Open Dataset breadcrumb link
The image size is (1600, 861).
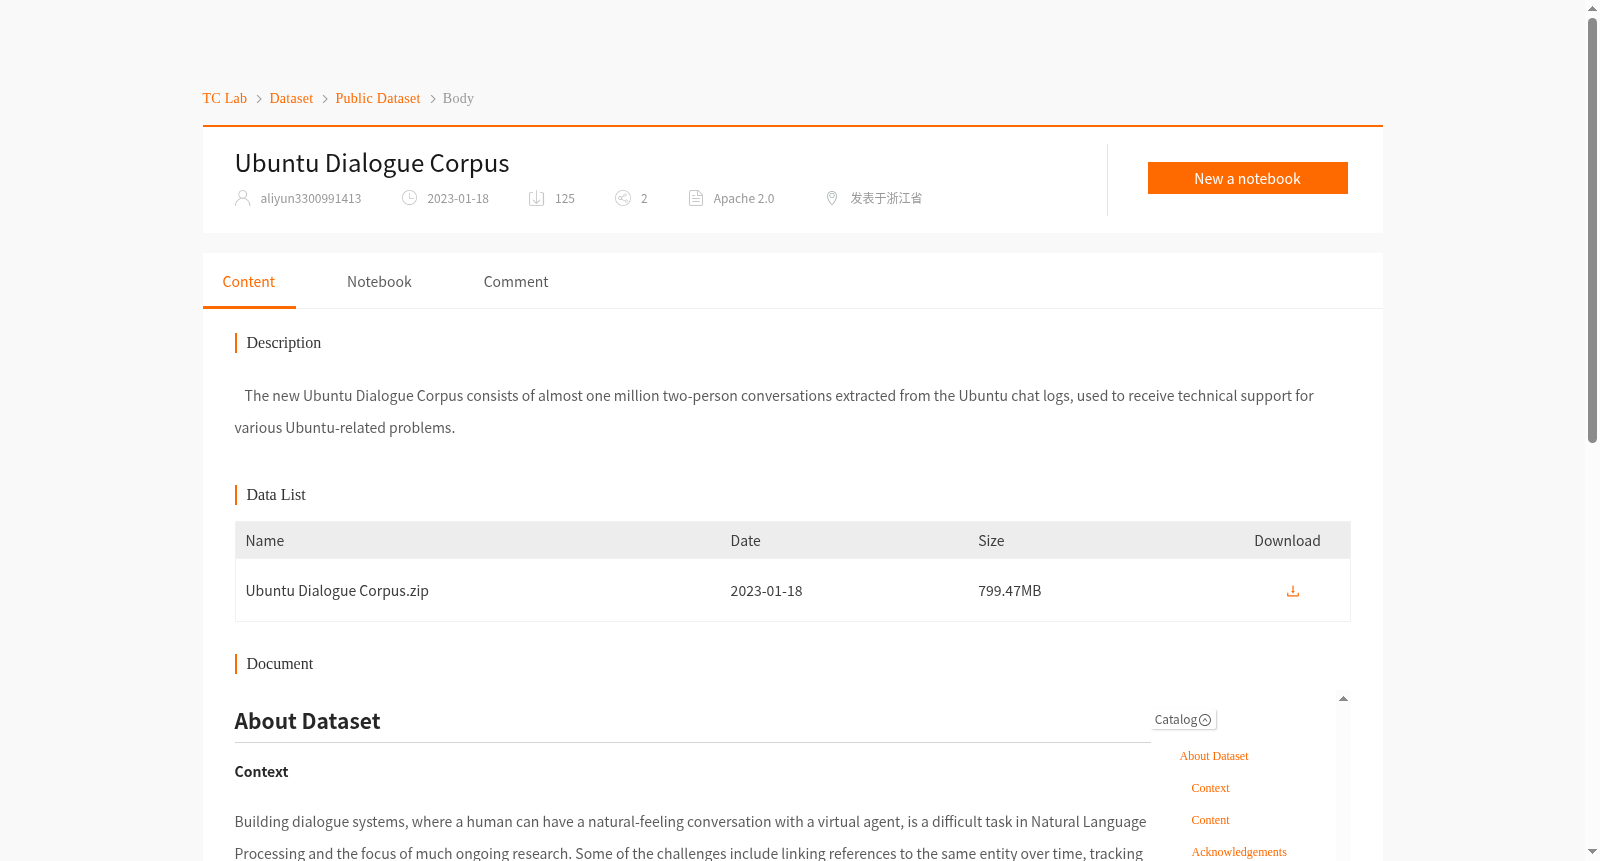click(291, 98)
